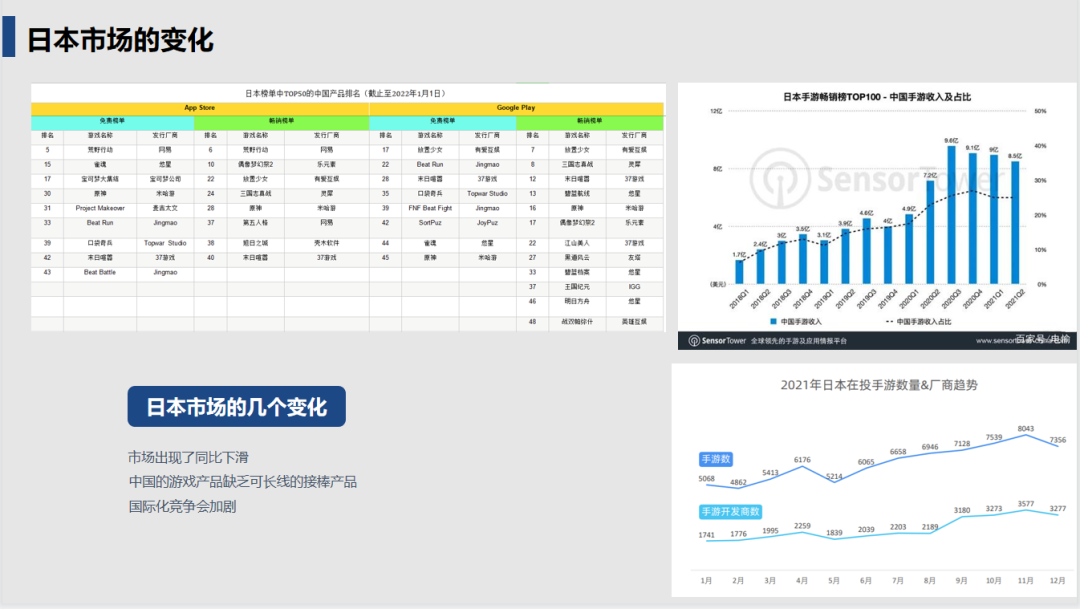
Task: Click the footer text 全球领先的手游及应用情报平台
Action: click(x=798, y=341)
